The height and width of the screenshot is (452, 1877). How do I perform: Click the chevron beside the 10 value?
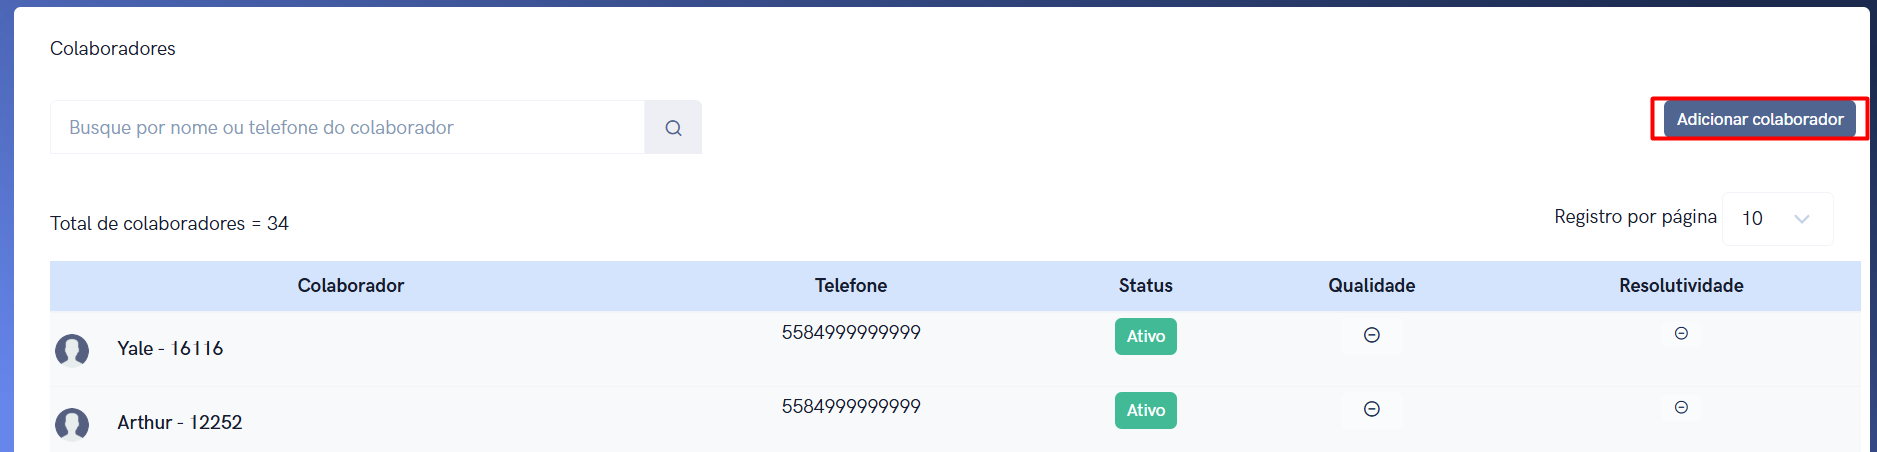[x=1802, y=219]
